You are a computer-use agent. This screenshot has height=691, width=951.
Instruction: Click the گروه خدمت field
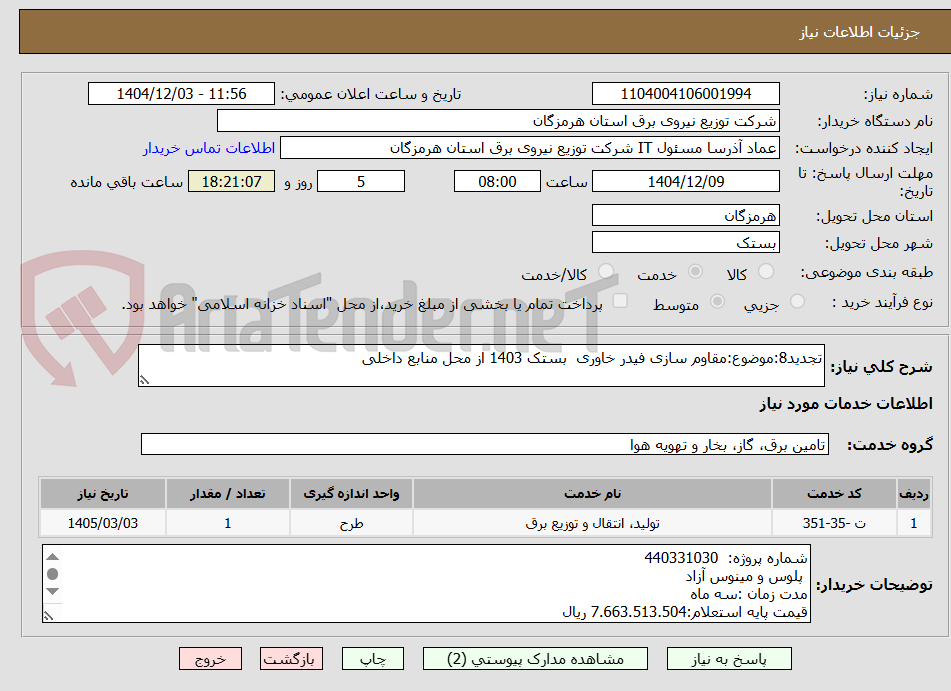485,444
